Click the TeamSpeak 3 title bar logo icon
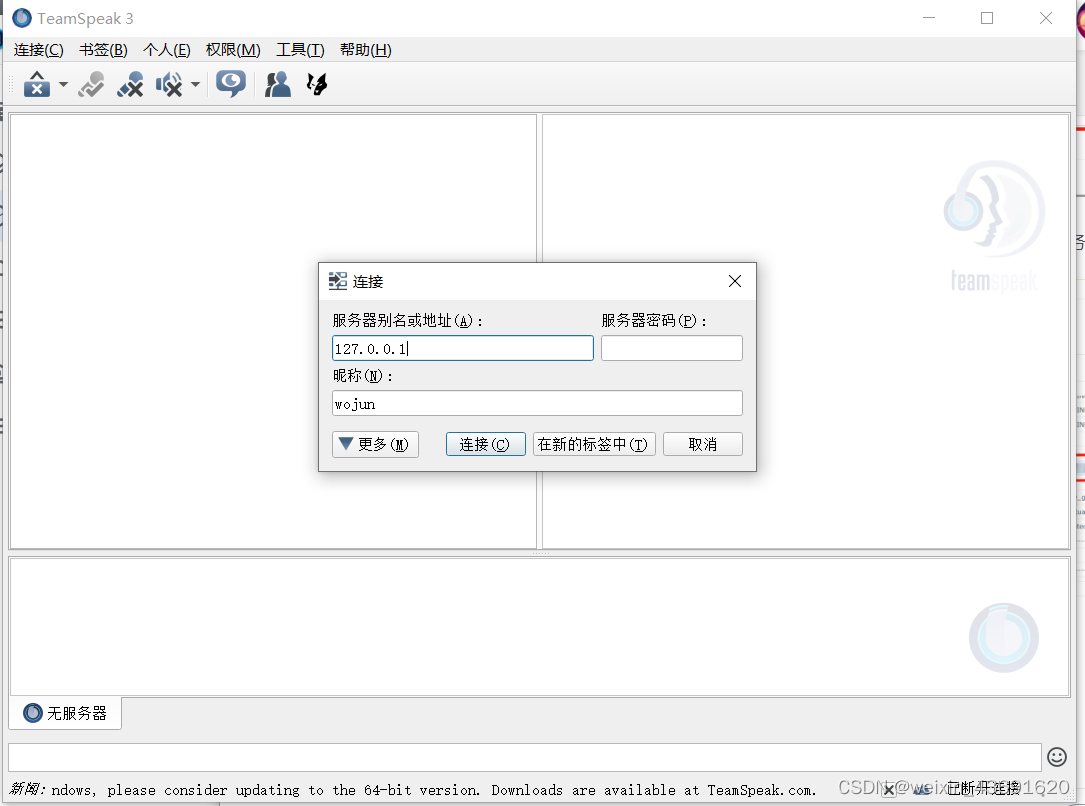Viewport: 1085px width, 806px height. coord(22,18)
